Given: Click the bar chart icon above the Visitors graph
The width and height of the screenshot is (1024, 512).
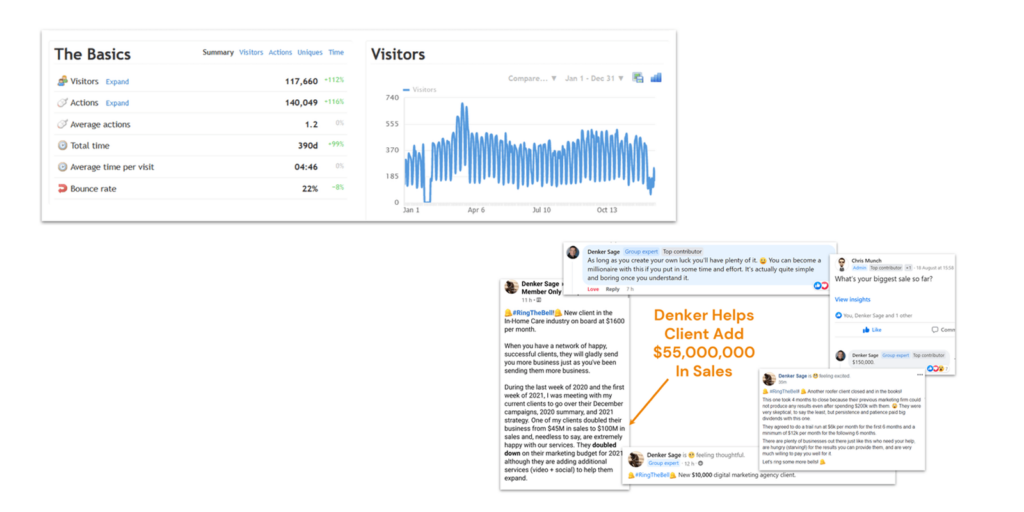Looking at the screenshot, I should tap(656, 78).
